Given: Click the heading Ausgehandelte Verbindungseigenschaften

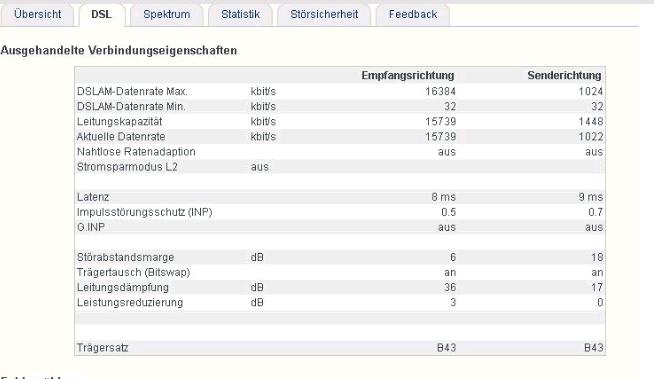Looking at the screenshot, I should pos(119,50).
